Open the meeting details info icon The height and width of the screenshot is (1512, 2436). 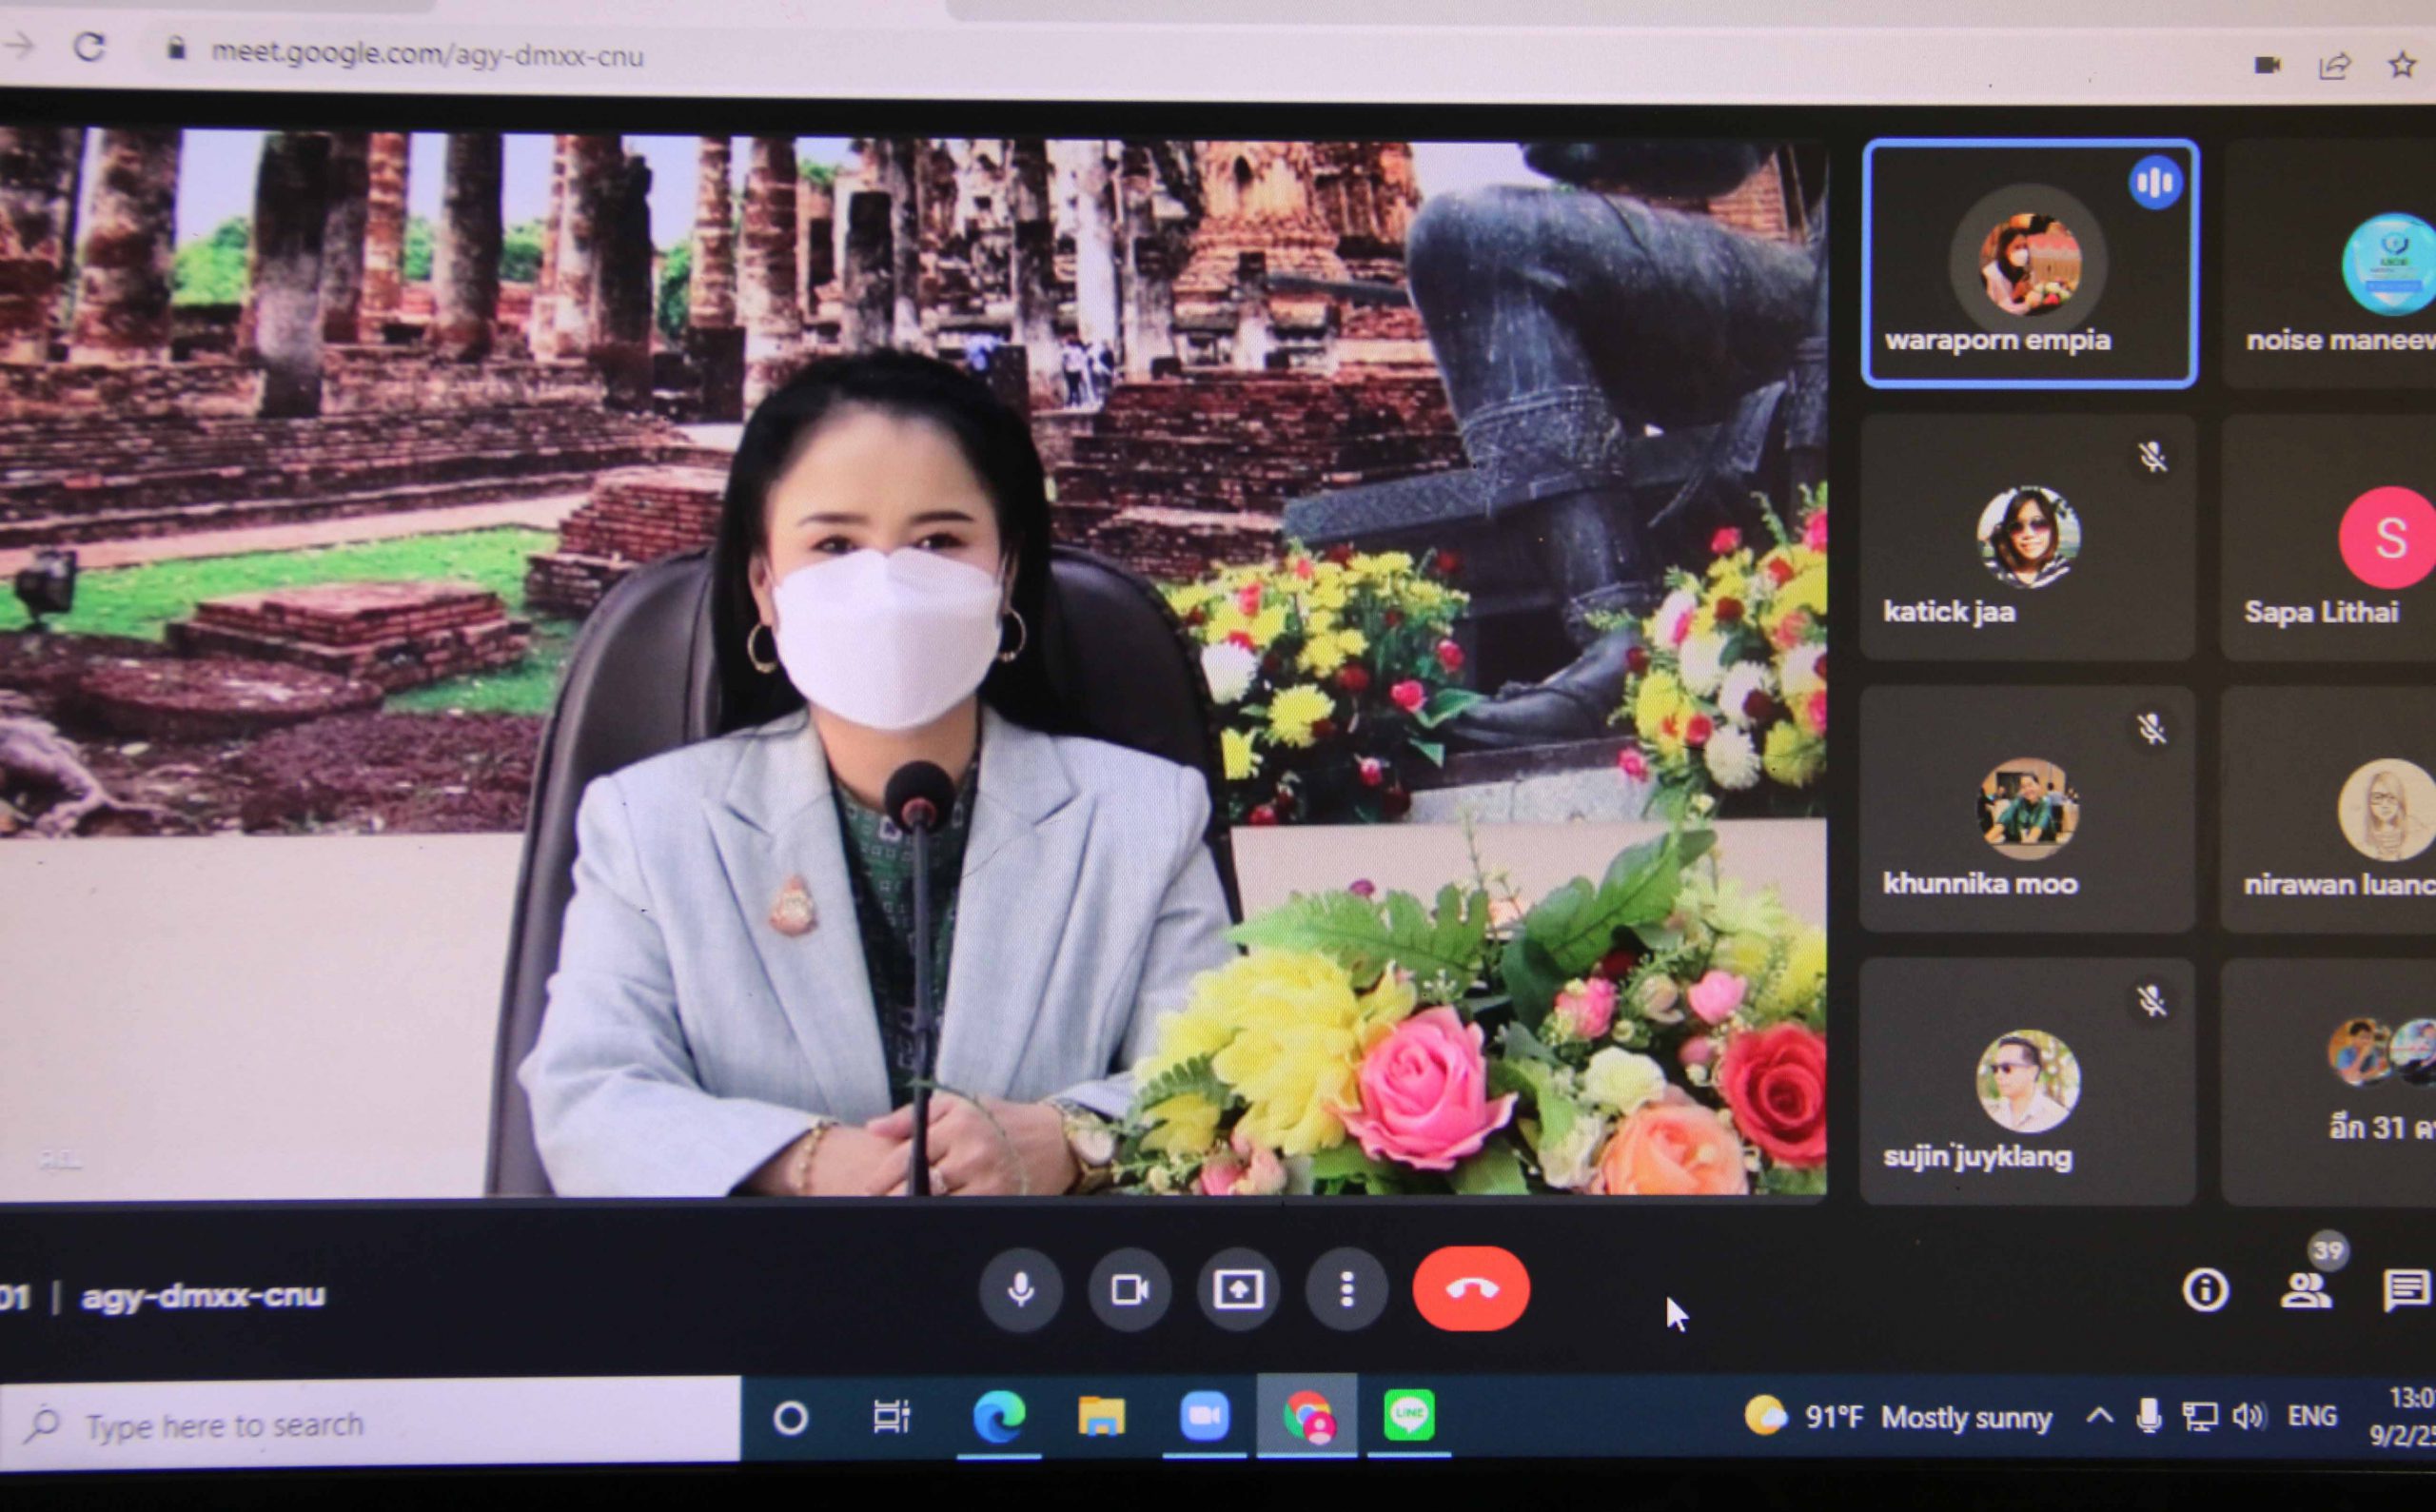point(2205,1290)
